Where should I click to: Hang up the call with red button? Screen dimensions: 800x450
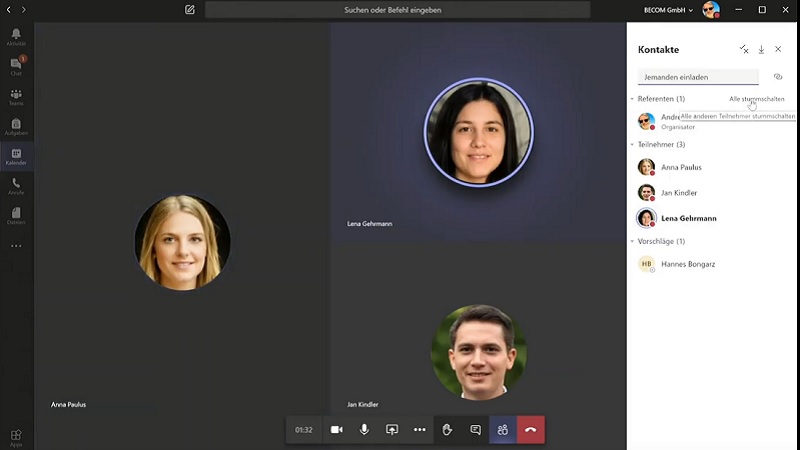point(530,429)
